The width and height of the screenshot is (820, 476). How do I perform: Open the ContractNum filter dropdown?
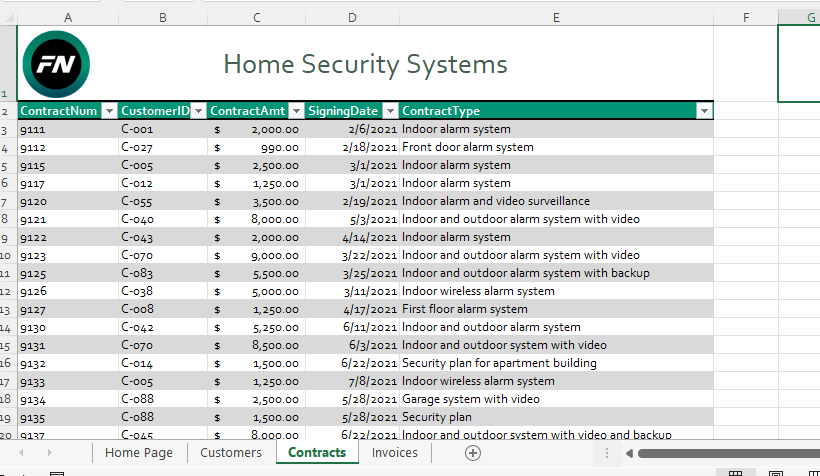point(109,111)
